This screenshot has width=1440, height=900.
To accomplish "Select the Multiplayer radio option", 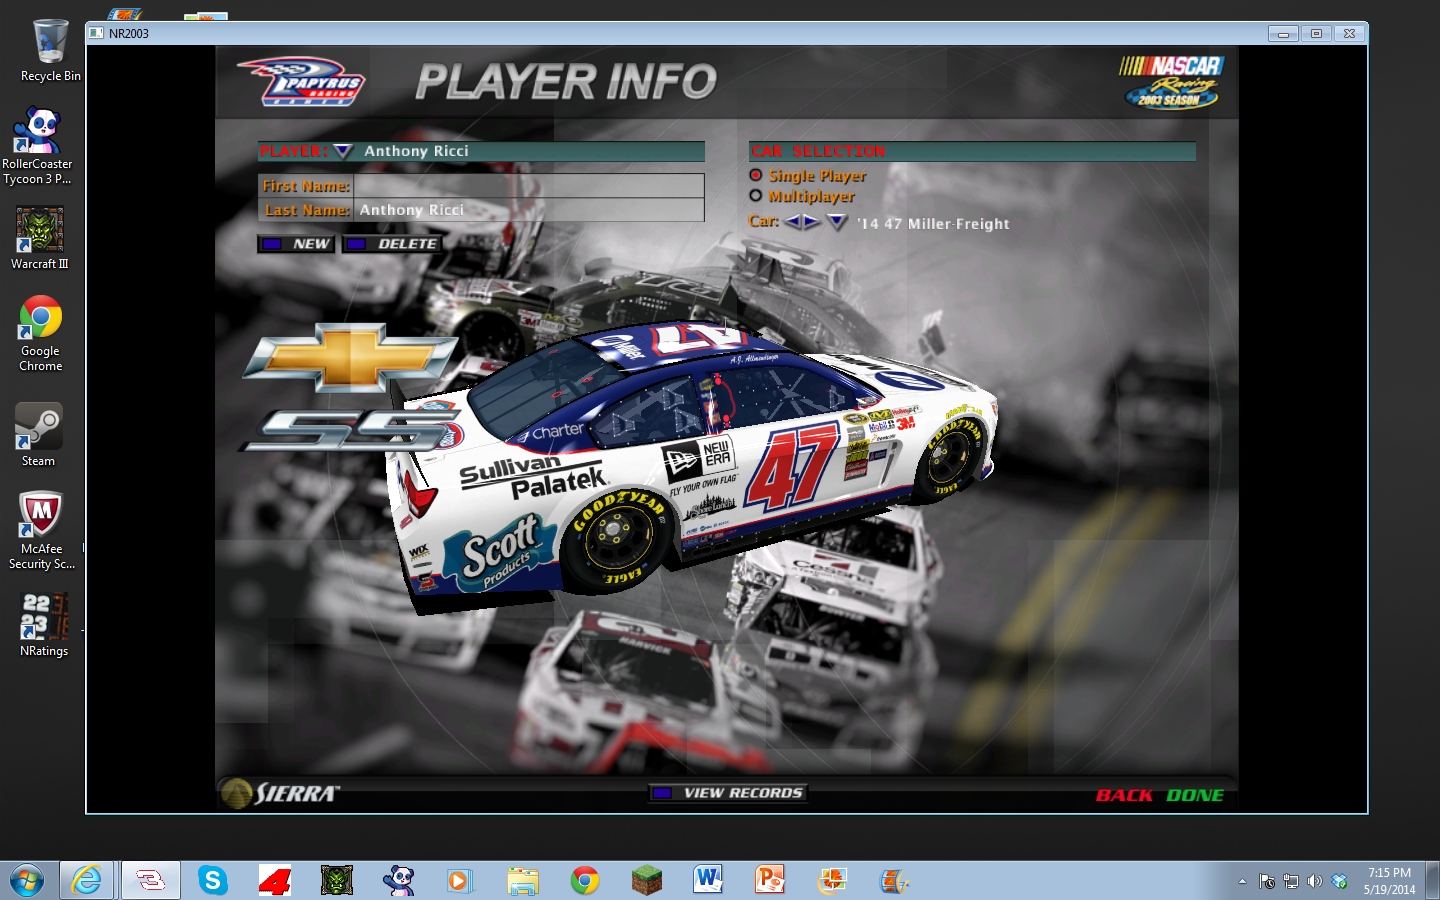I will (756, 196).
